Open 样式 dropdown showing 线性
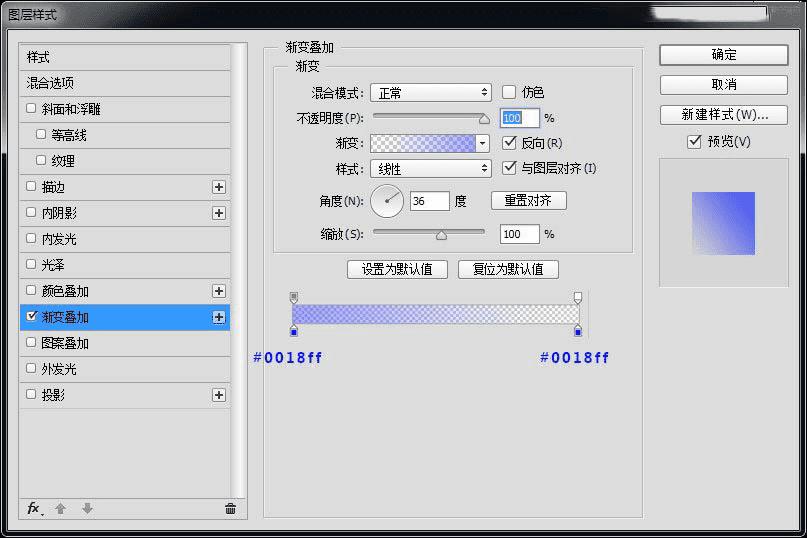 tap(431, 169)
